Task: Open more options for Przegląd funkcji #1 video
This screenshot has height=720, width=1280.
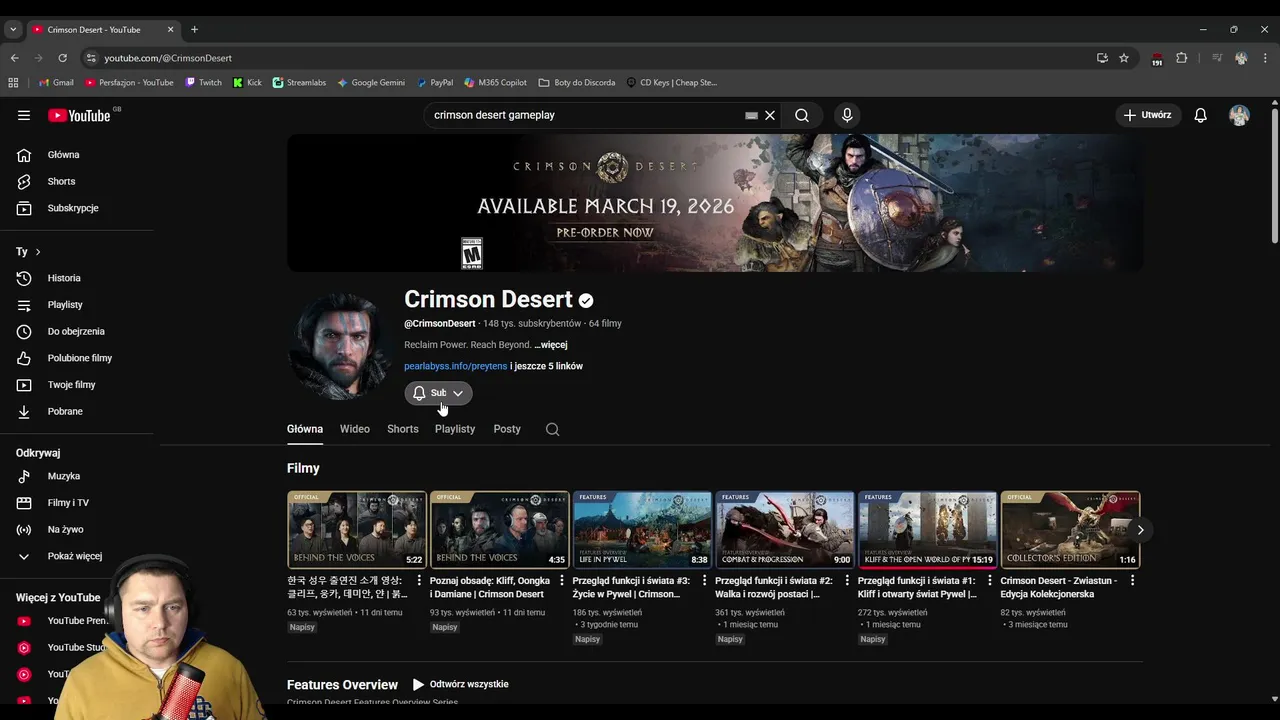Action: click(x=990, y=581)
